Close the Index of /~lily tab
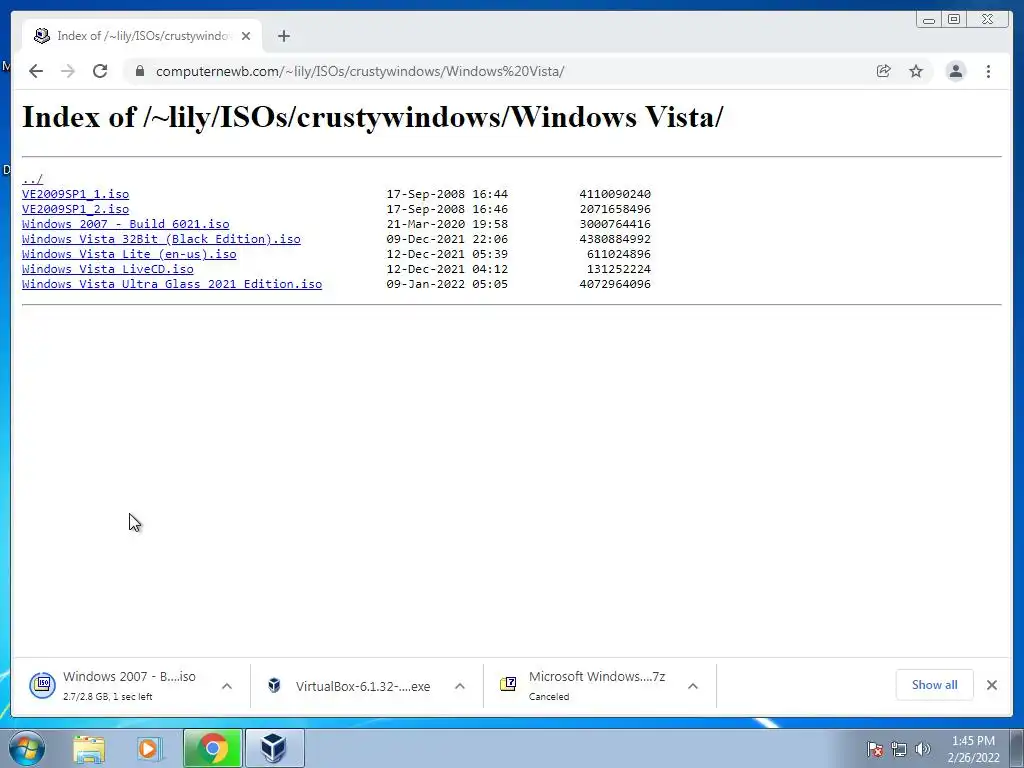The width and height of the screenshot is (1024, 768). 246,36
